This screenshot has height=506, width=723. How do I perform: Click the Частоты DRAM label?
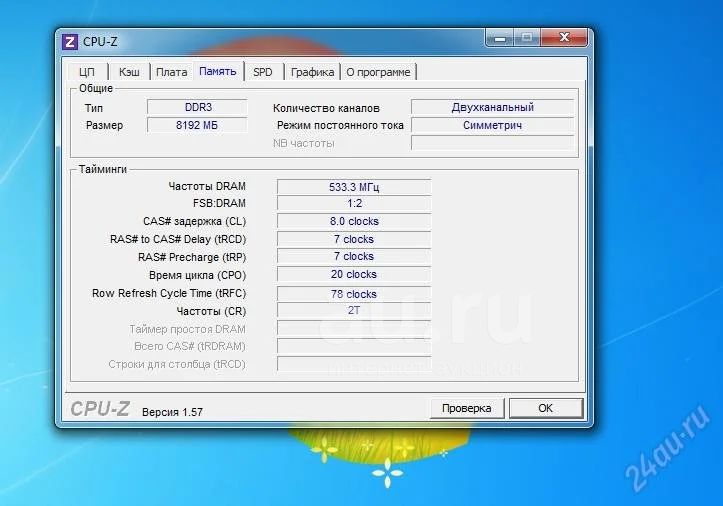(x=207, y=186)
